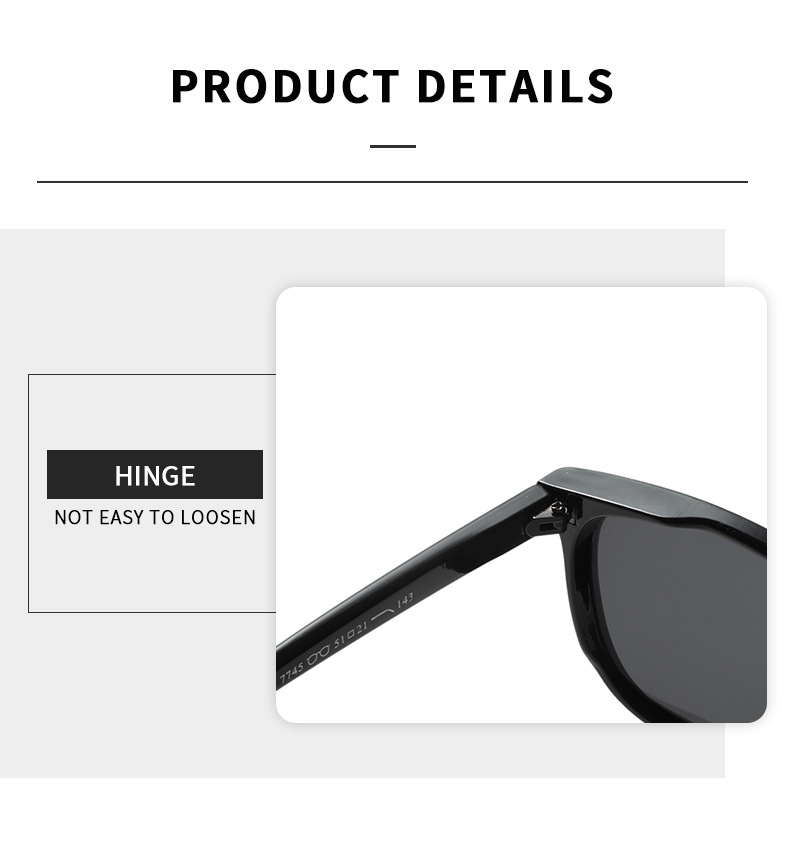Click the metal hinge screw on the sunglasses

pos(559,507)
